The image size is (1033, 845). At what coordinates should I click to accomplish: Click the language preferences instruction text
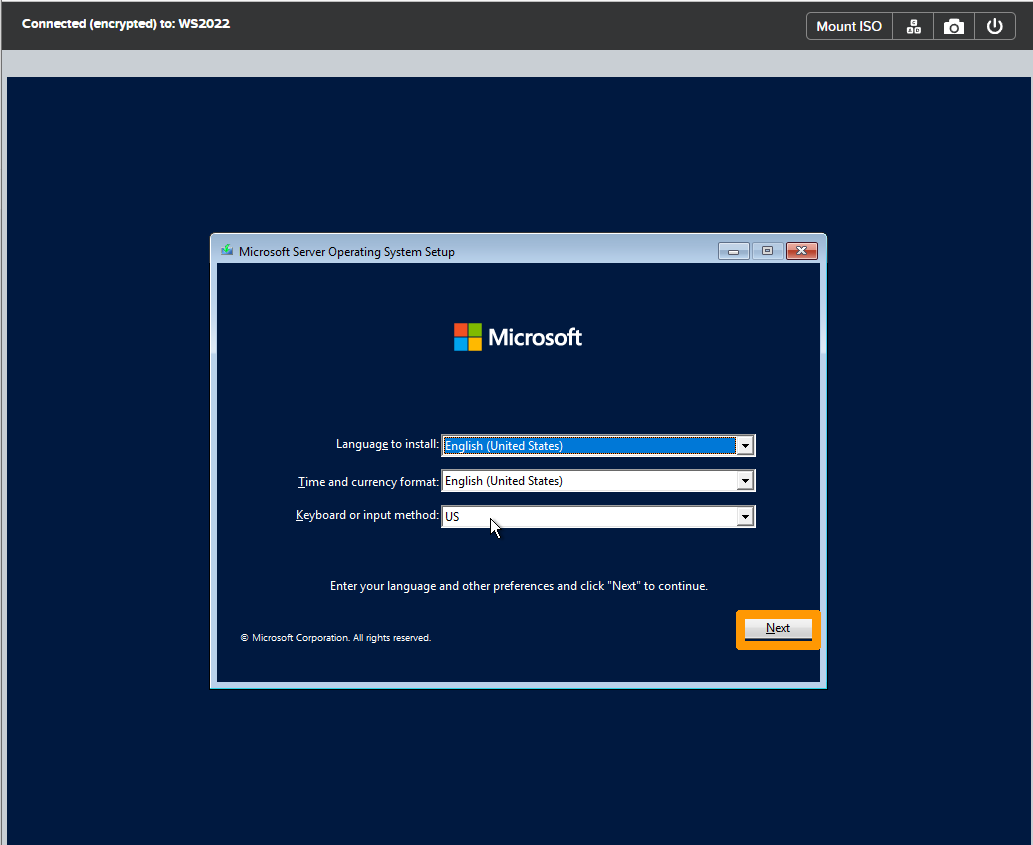tap(519, 586)
